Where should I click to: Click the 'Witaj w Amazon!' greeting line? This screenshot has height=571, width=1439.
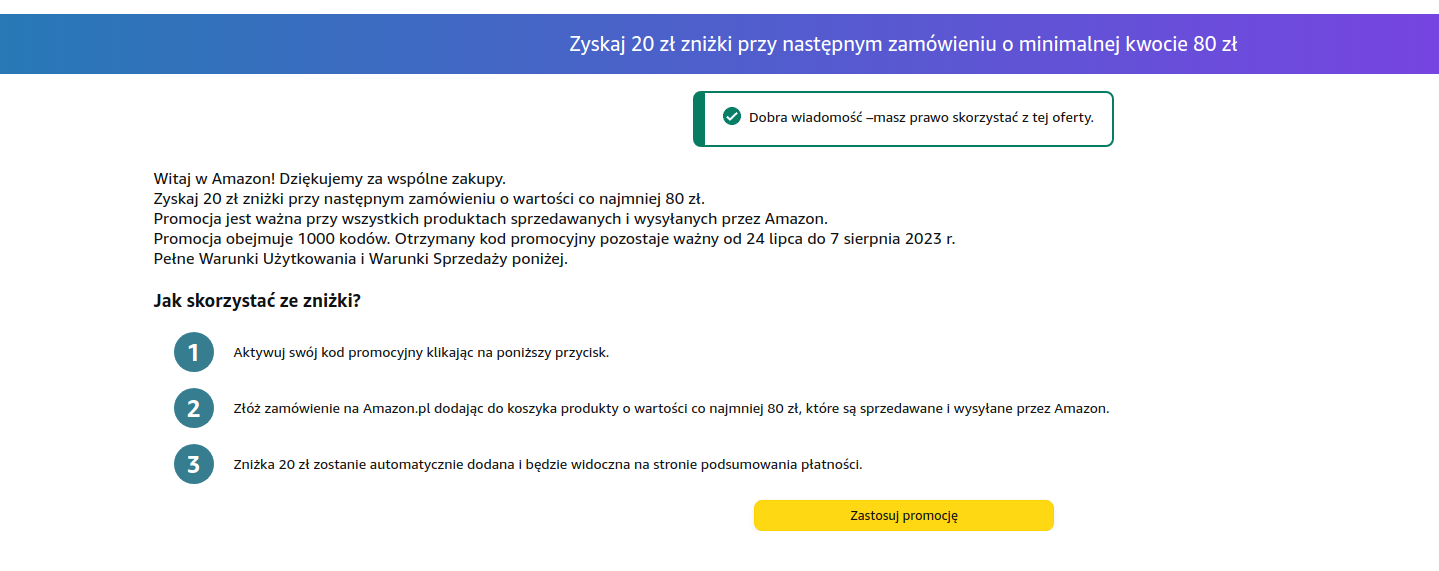pos(330,179)
